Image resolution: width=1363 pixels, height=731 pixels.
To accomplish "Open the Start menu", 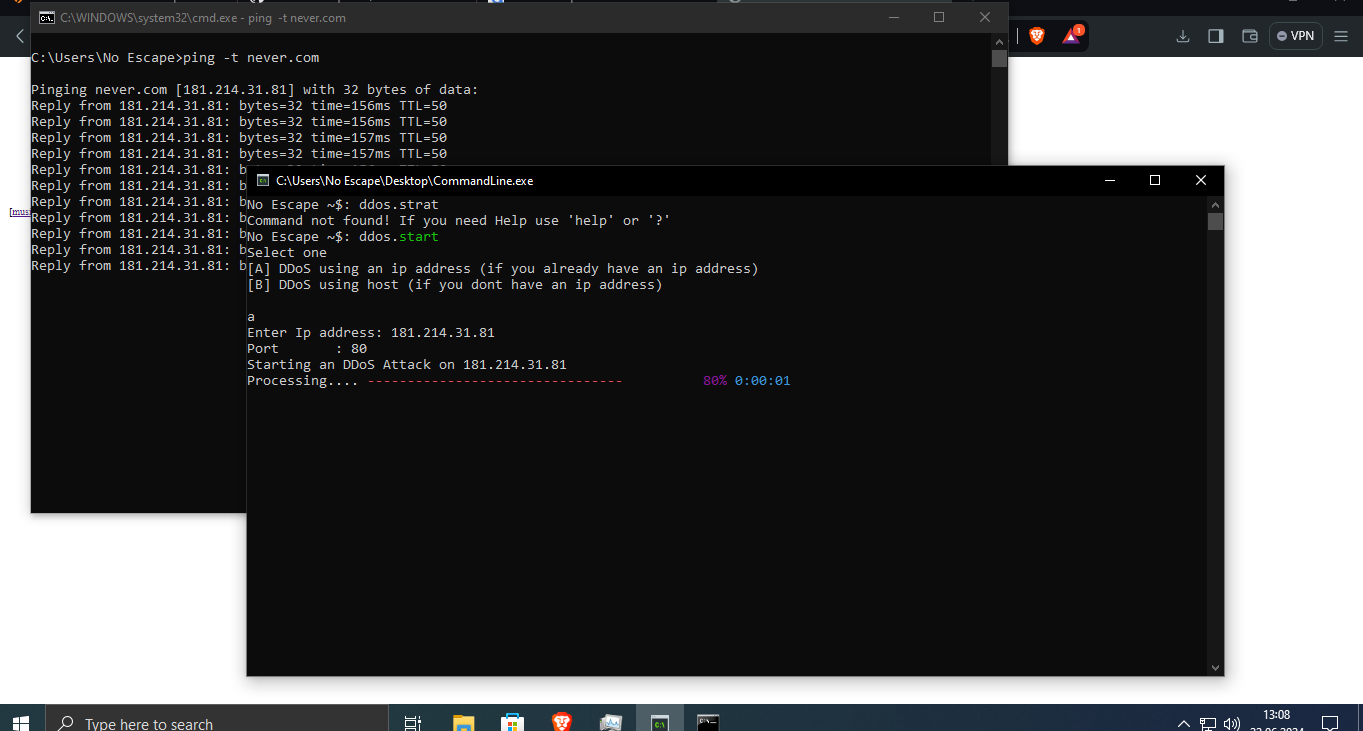I will tap(20, 719).
